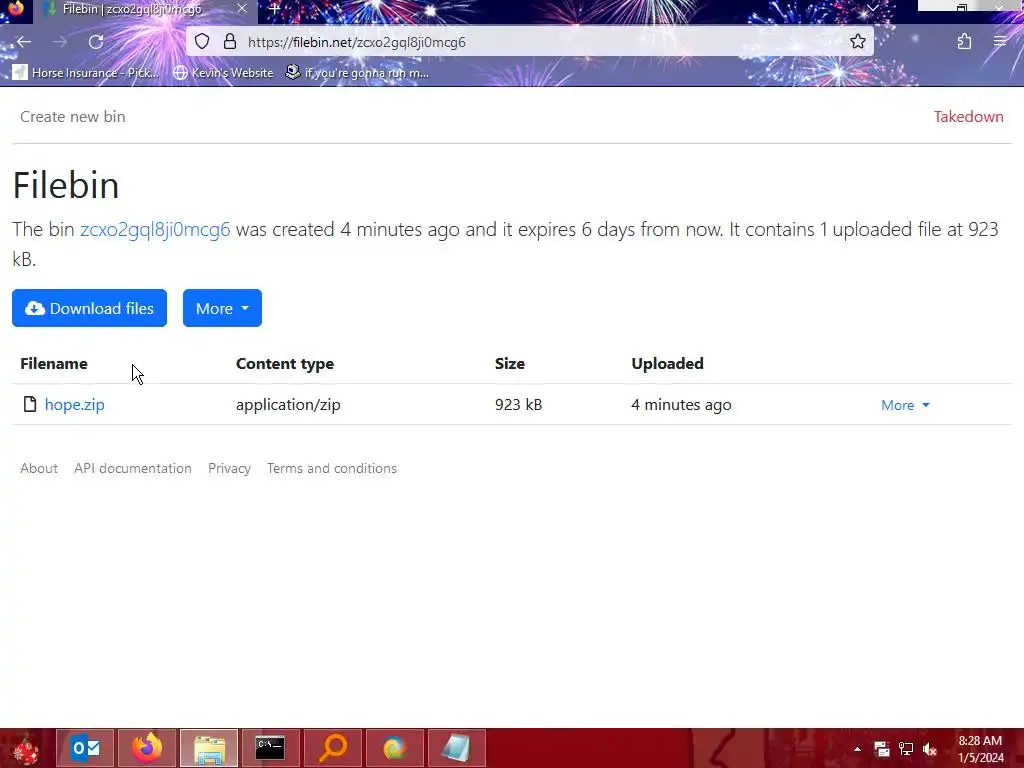Click the file icon beside hope.zip
This screenshot has height=768, width=1024.
[29, 404]
